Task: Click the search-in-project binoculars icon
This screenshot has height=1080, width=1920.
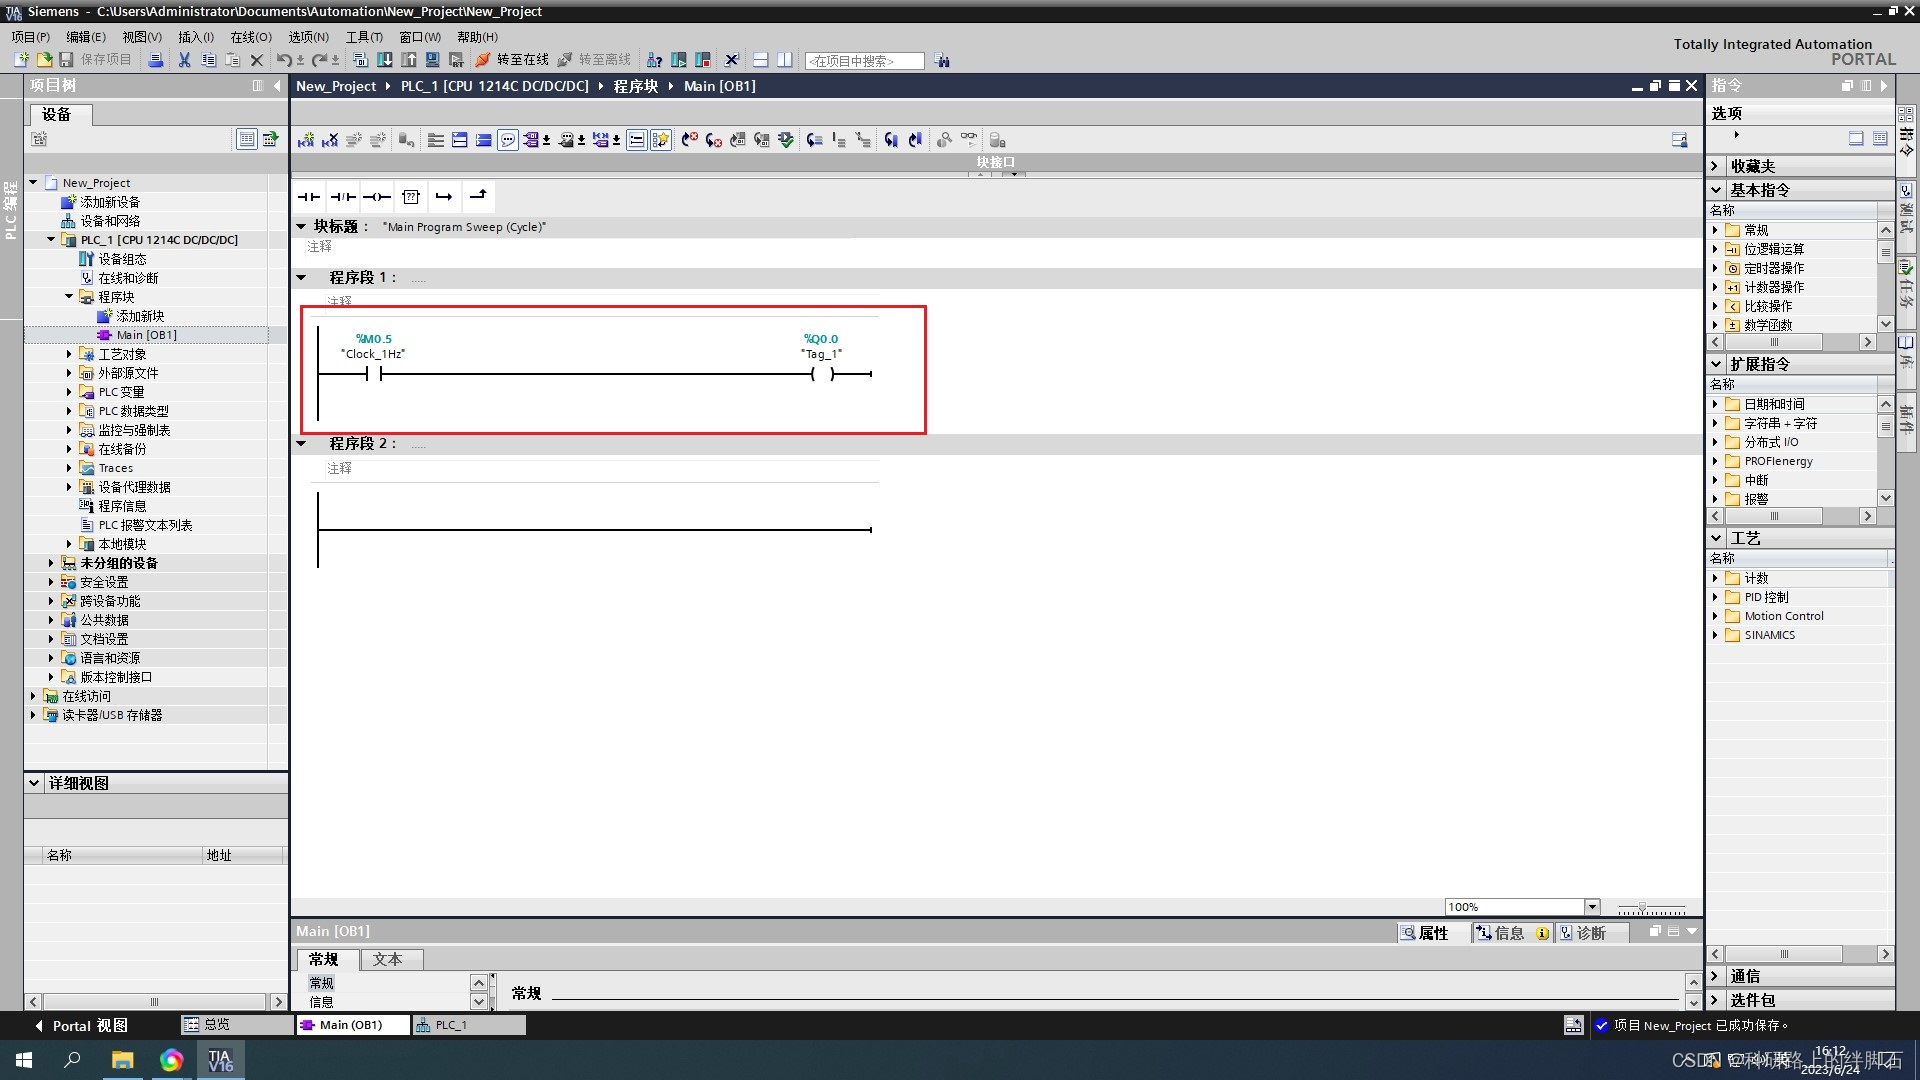Action: 942,60
